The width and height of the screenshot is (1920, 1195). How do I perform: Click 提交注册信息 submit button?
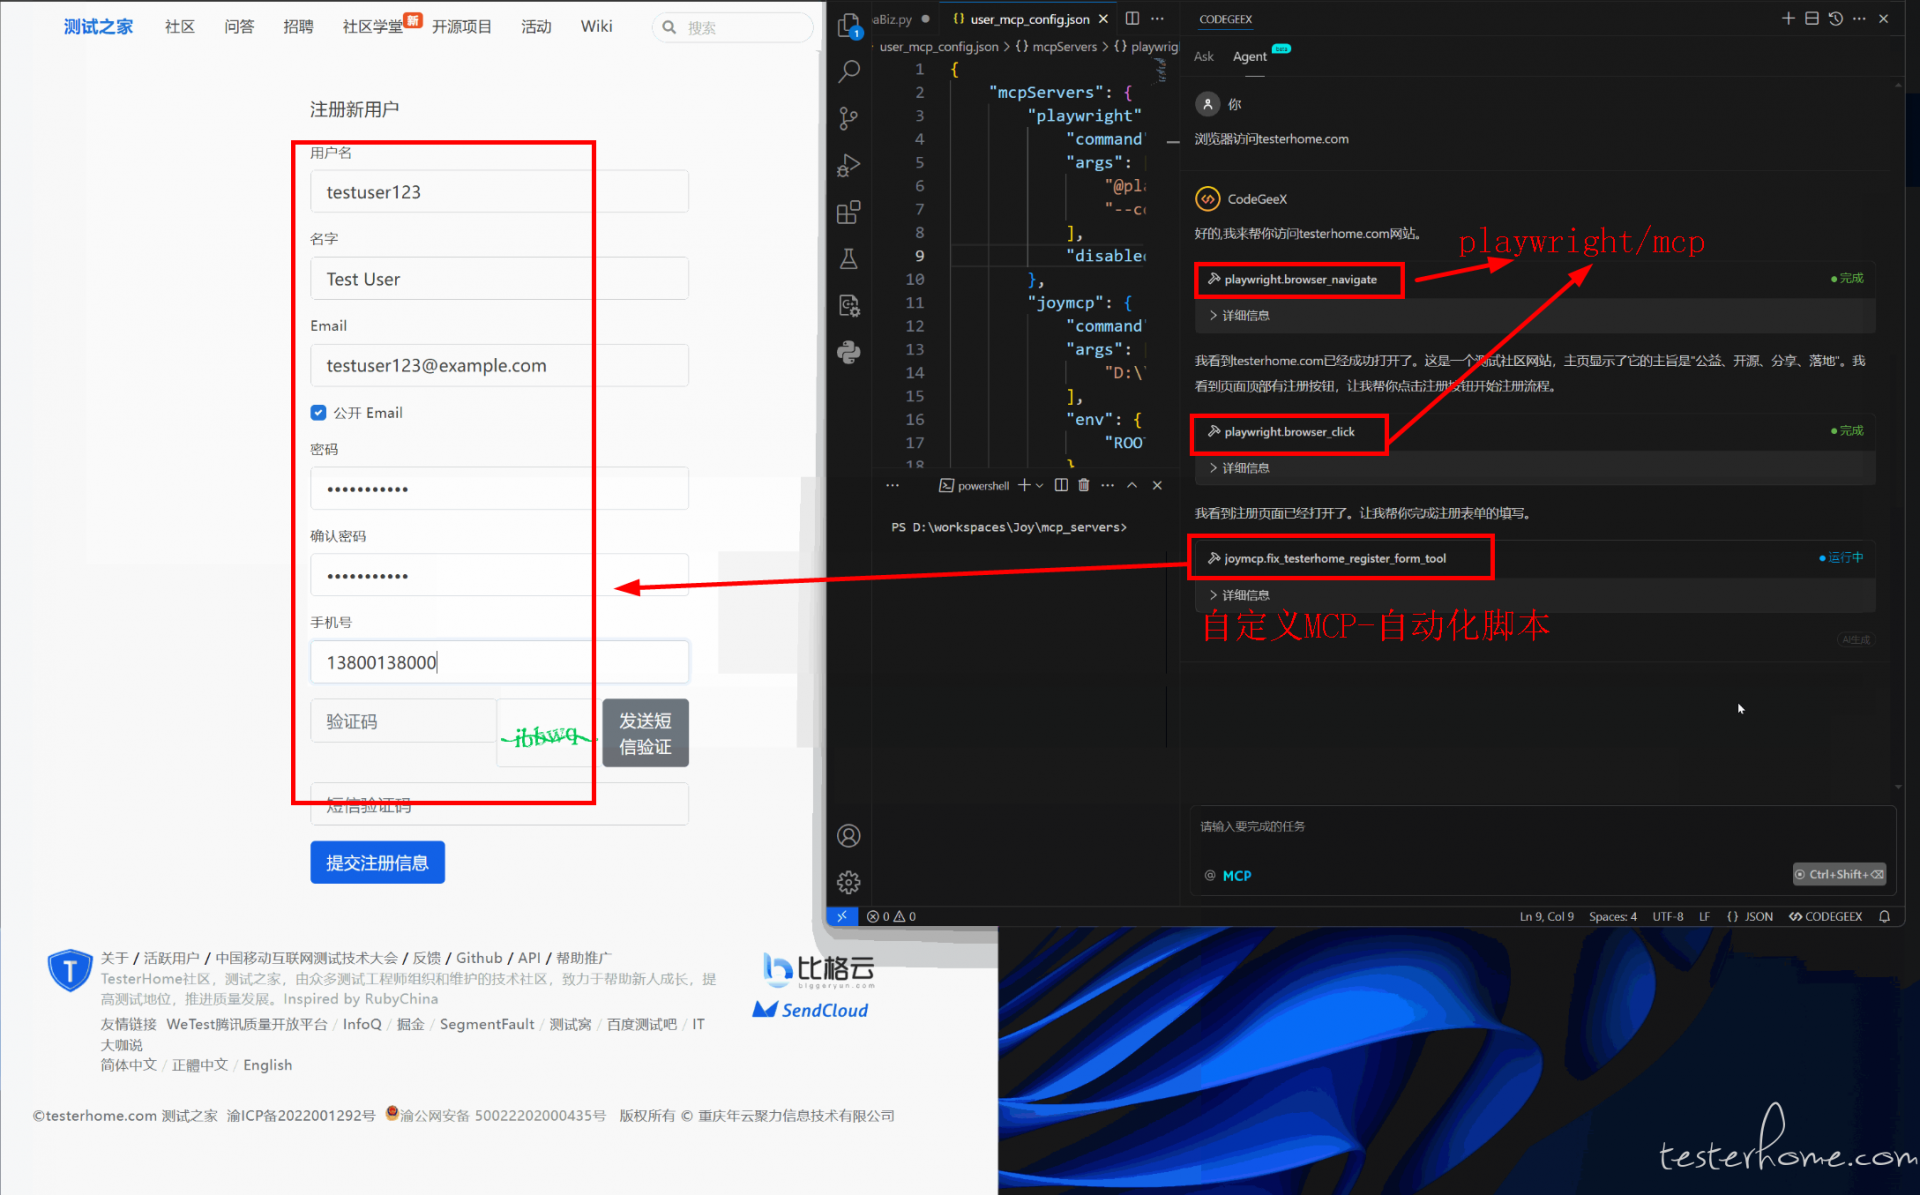tap(377, 862)
